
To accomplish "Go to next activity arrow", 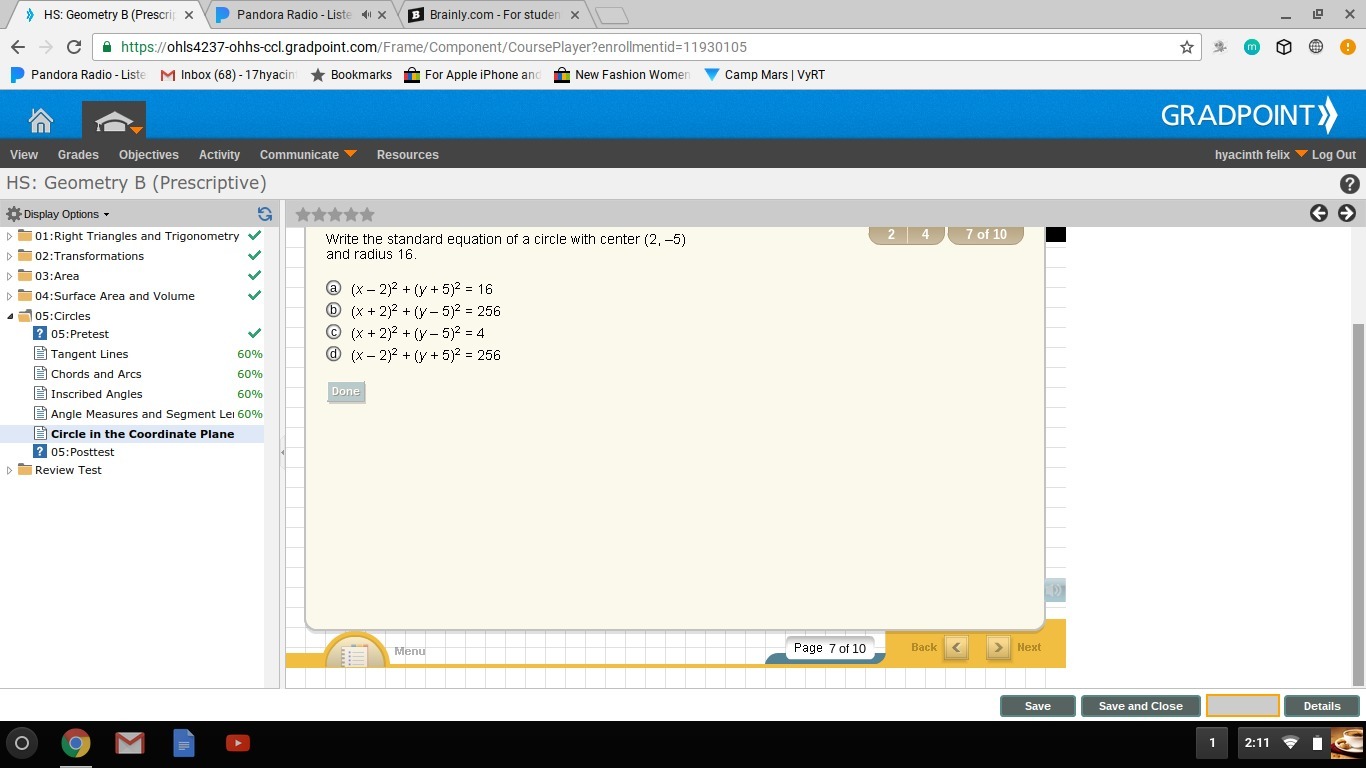I will [x=1347, y=213].
